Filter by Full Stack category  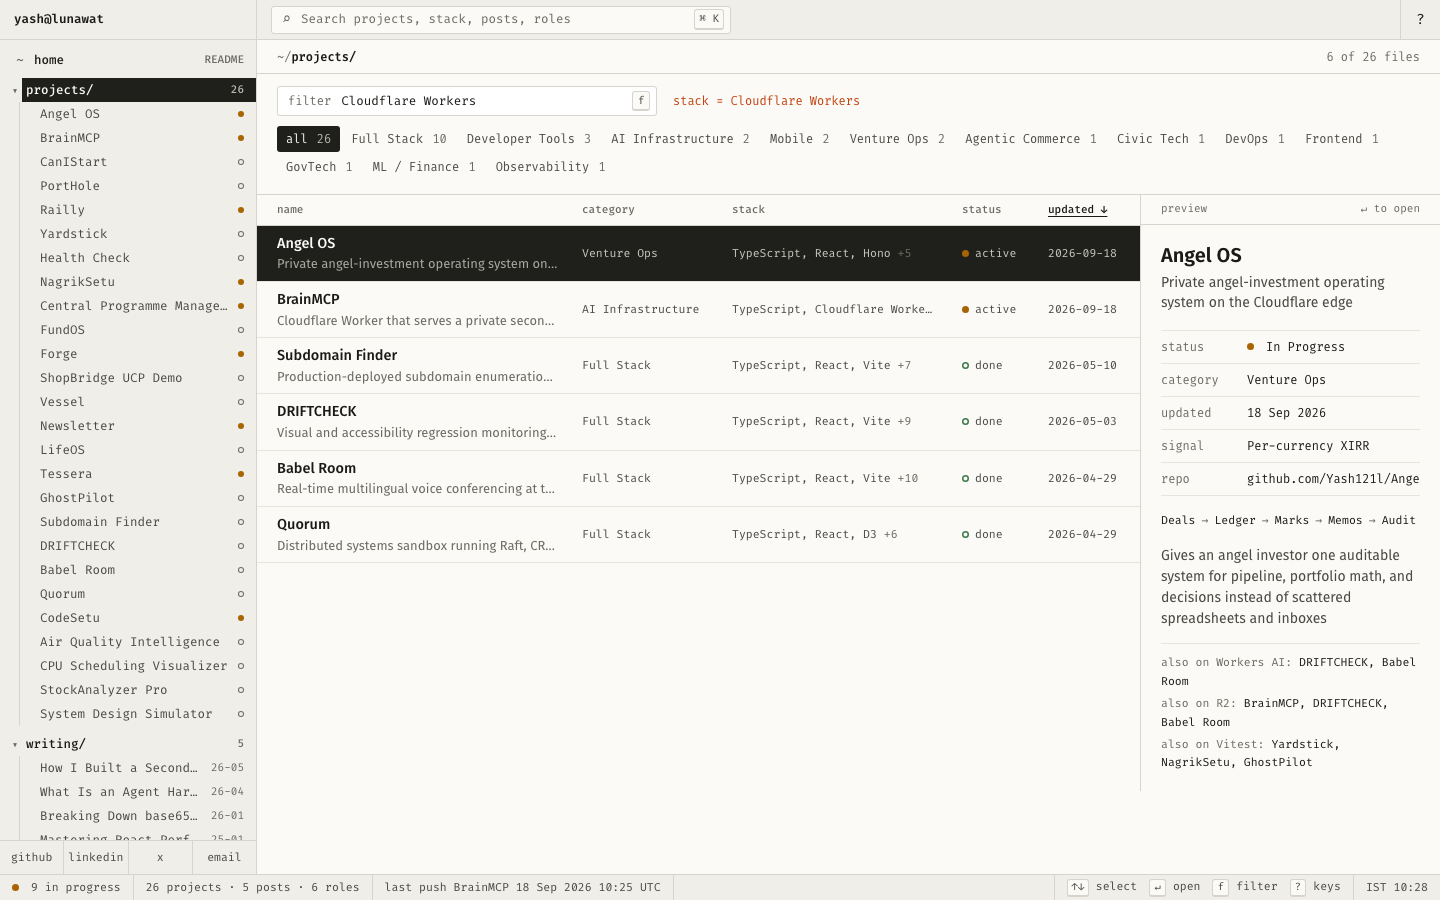399,139
